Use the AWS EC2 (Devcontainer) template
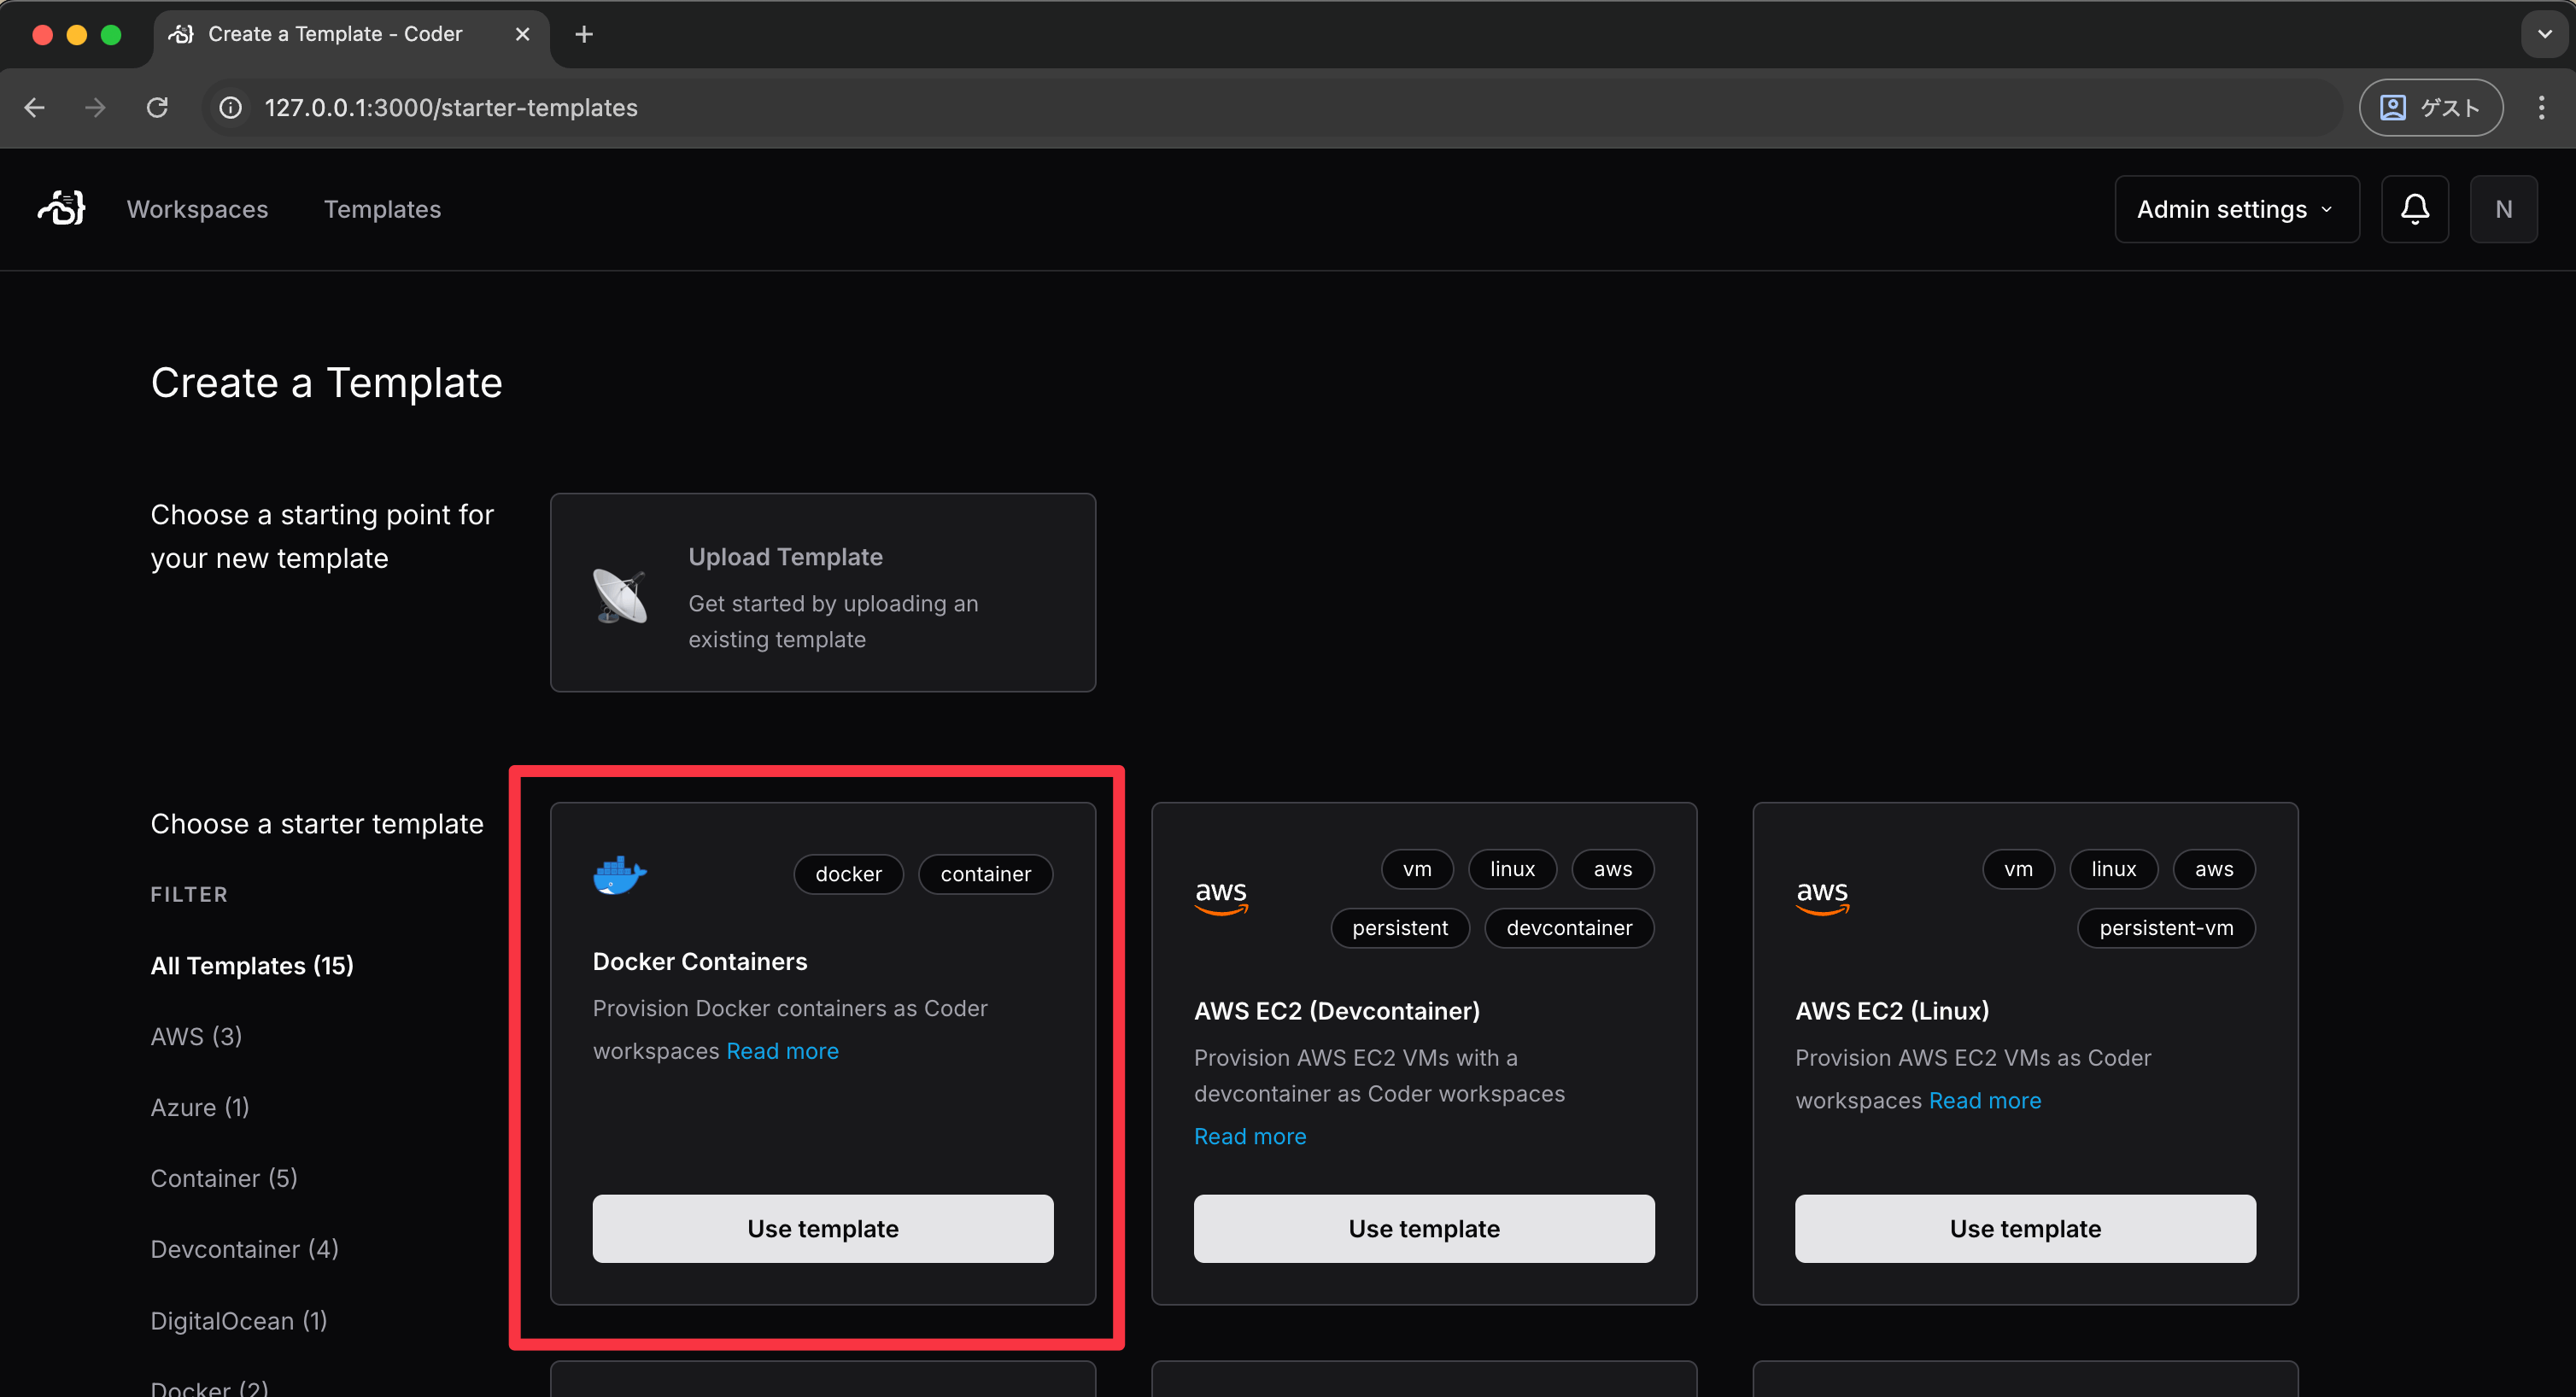This screenshot has height=1397, width=2576. (1423, 1228)
